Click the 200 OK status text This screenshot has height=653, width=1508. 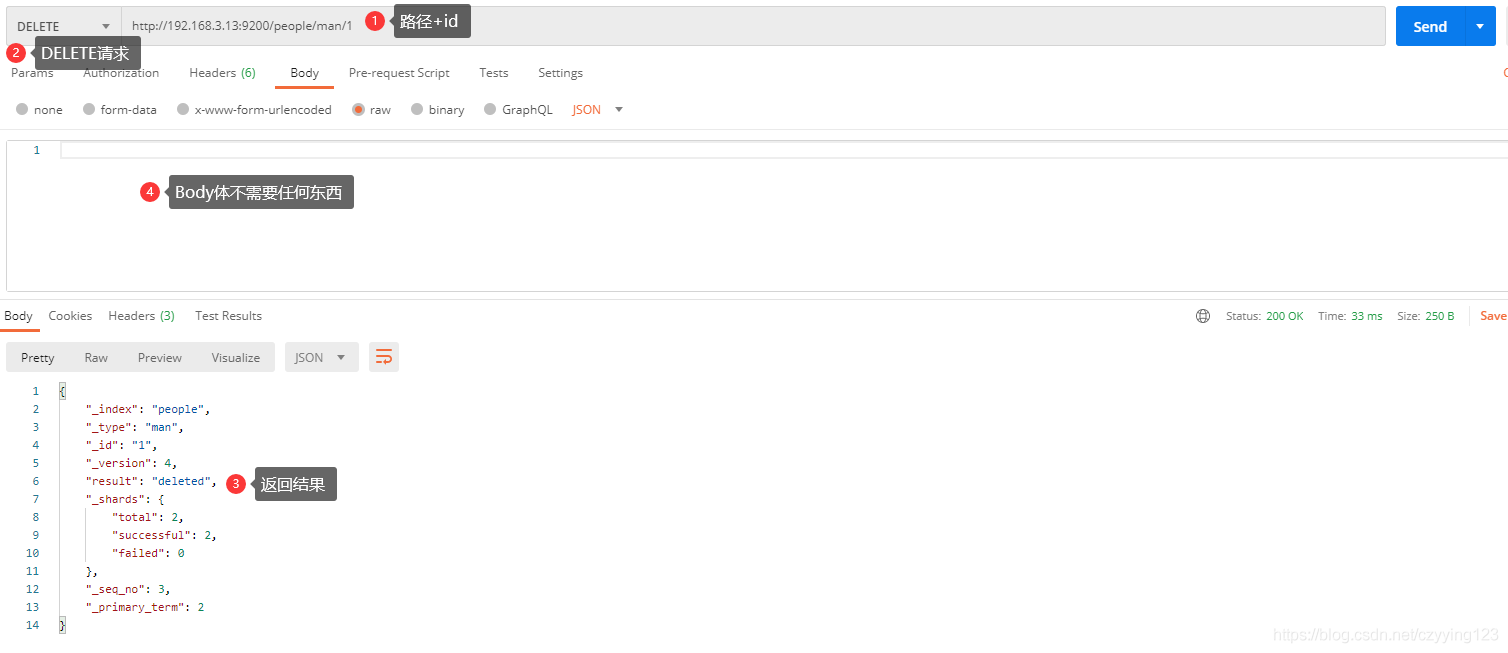tap(1284, 316)
